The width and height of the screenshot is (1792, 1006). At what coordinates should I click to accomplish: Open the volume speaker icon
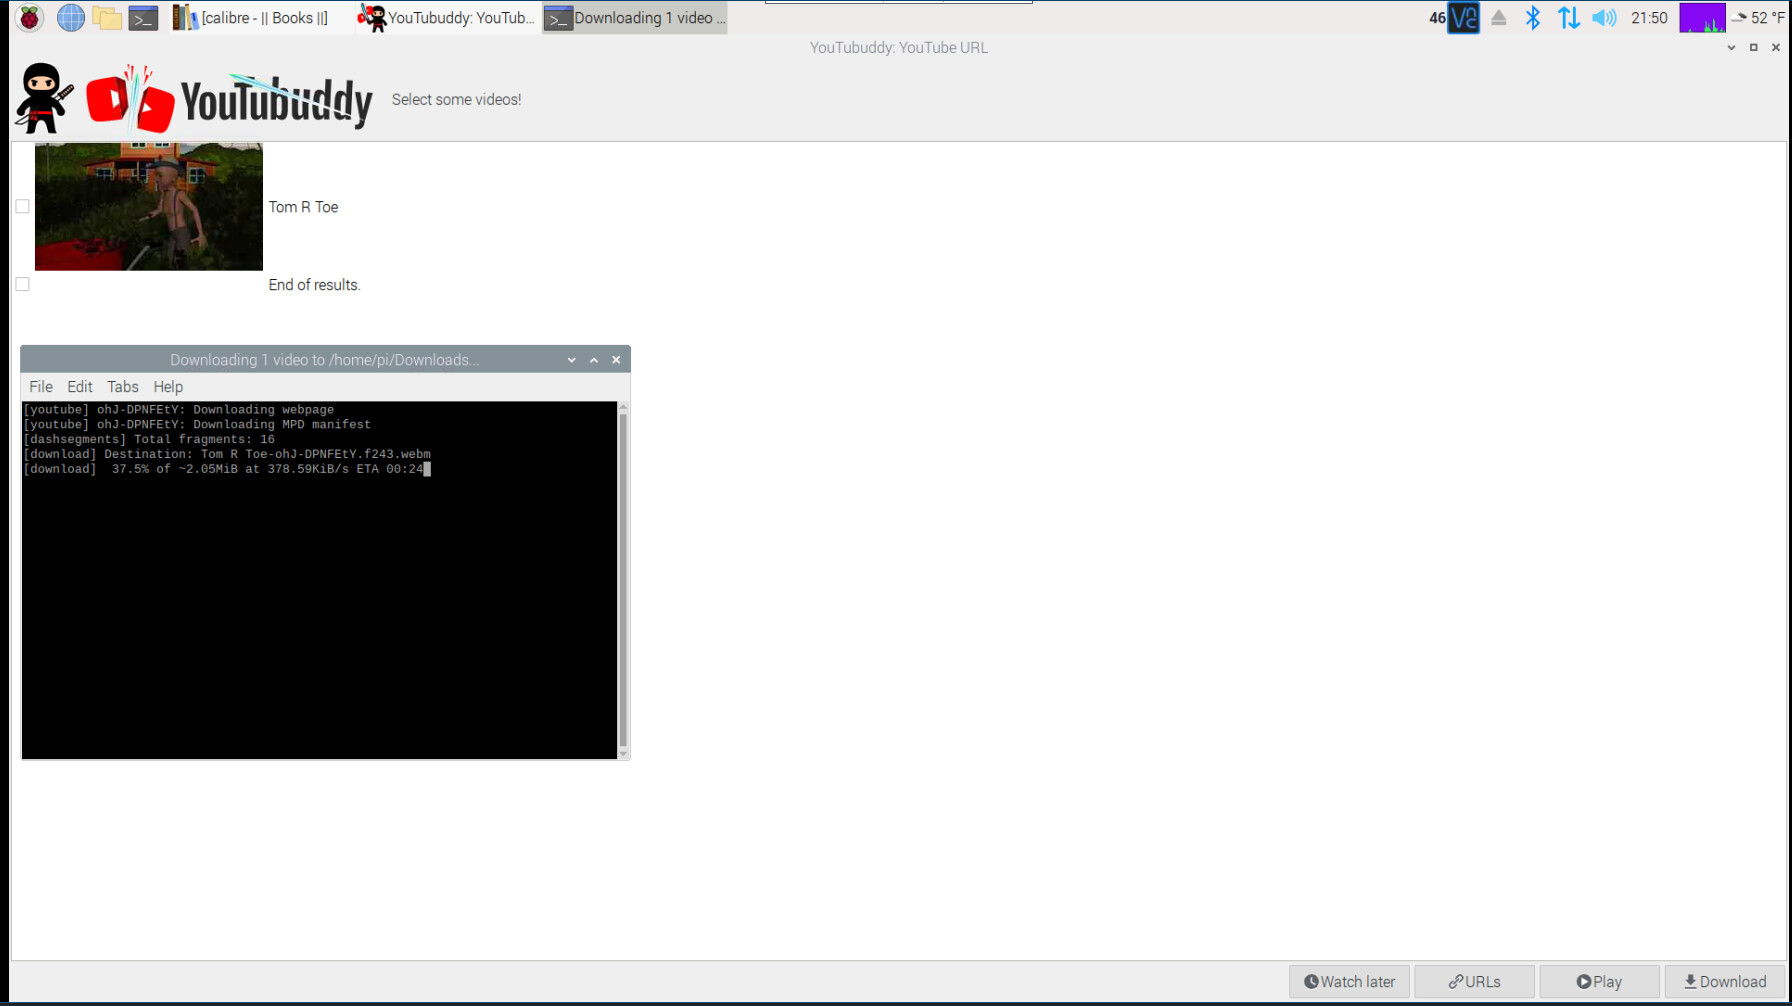tap(1604, 18)
